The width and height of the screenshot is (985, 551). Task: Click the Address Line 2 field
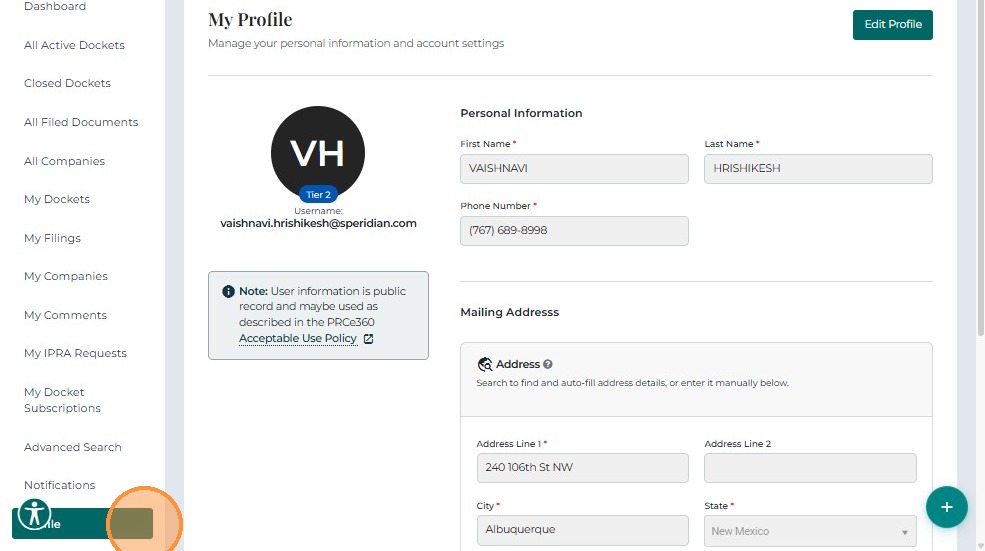[x=810, y=468]
